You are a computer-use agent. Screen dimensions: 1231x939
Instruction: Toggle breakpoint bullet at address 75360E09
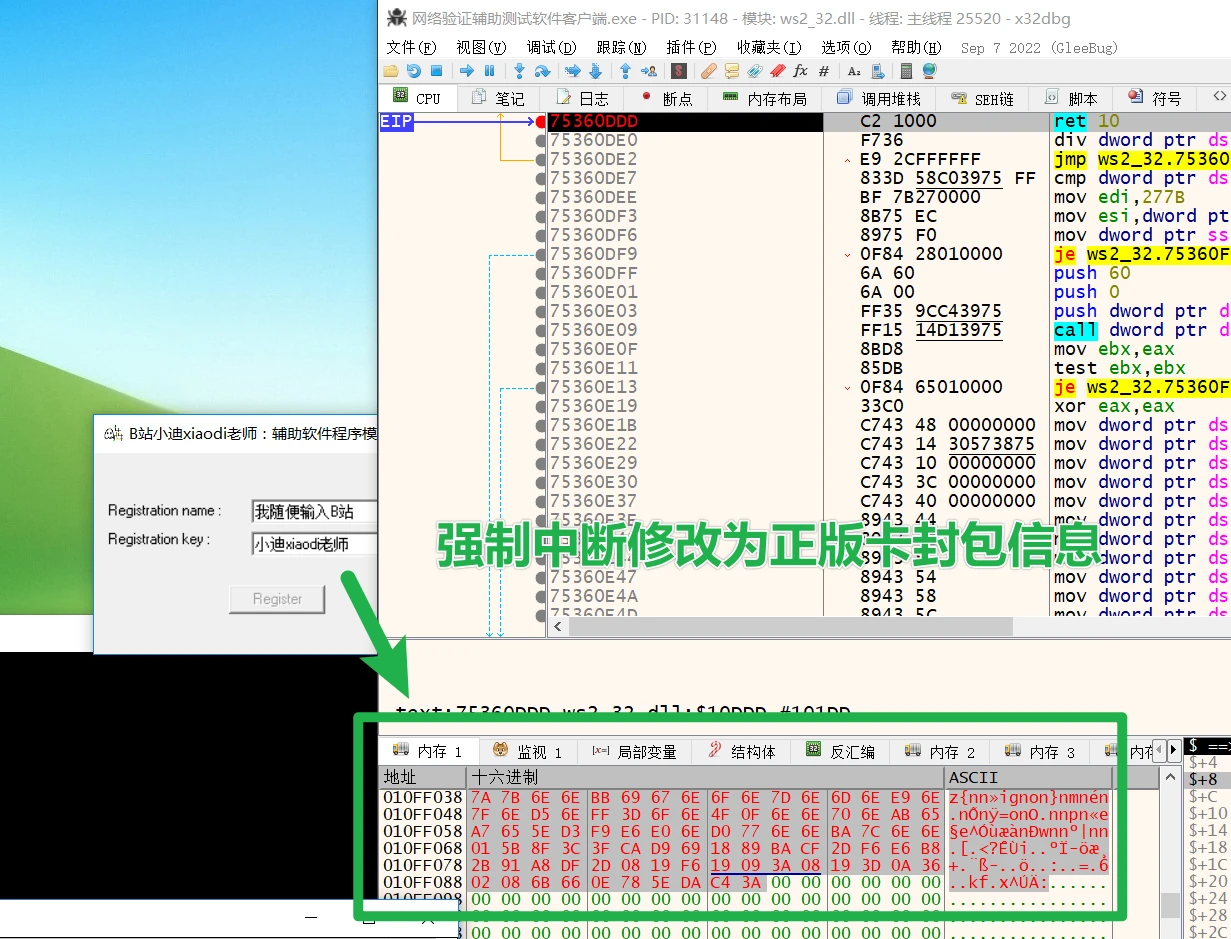click(541, 330)
